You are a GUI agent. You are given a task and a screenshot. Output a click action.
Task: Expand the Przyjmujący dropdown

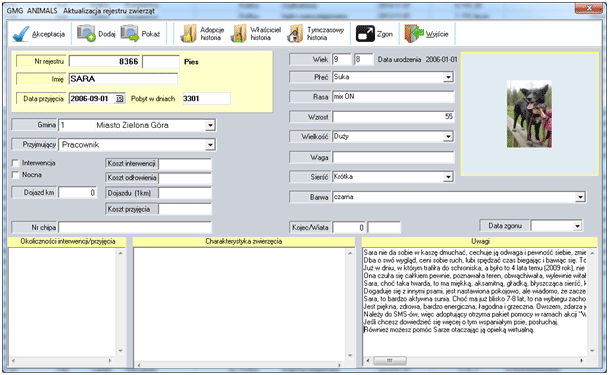(210, 145)
